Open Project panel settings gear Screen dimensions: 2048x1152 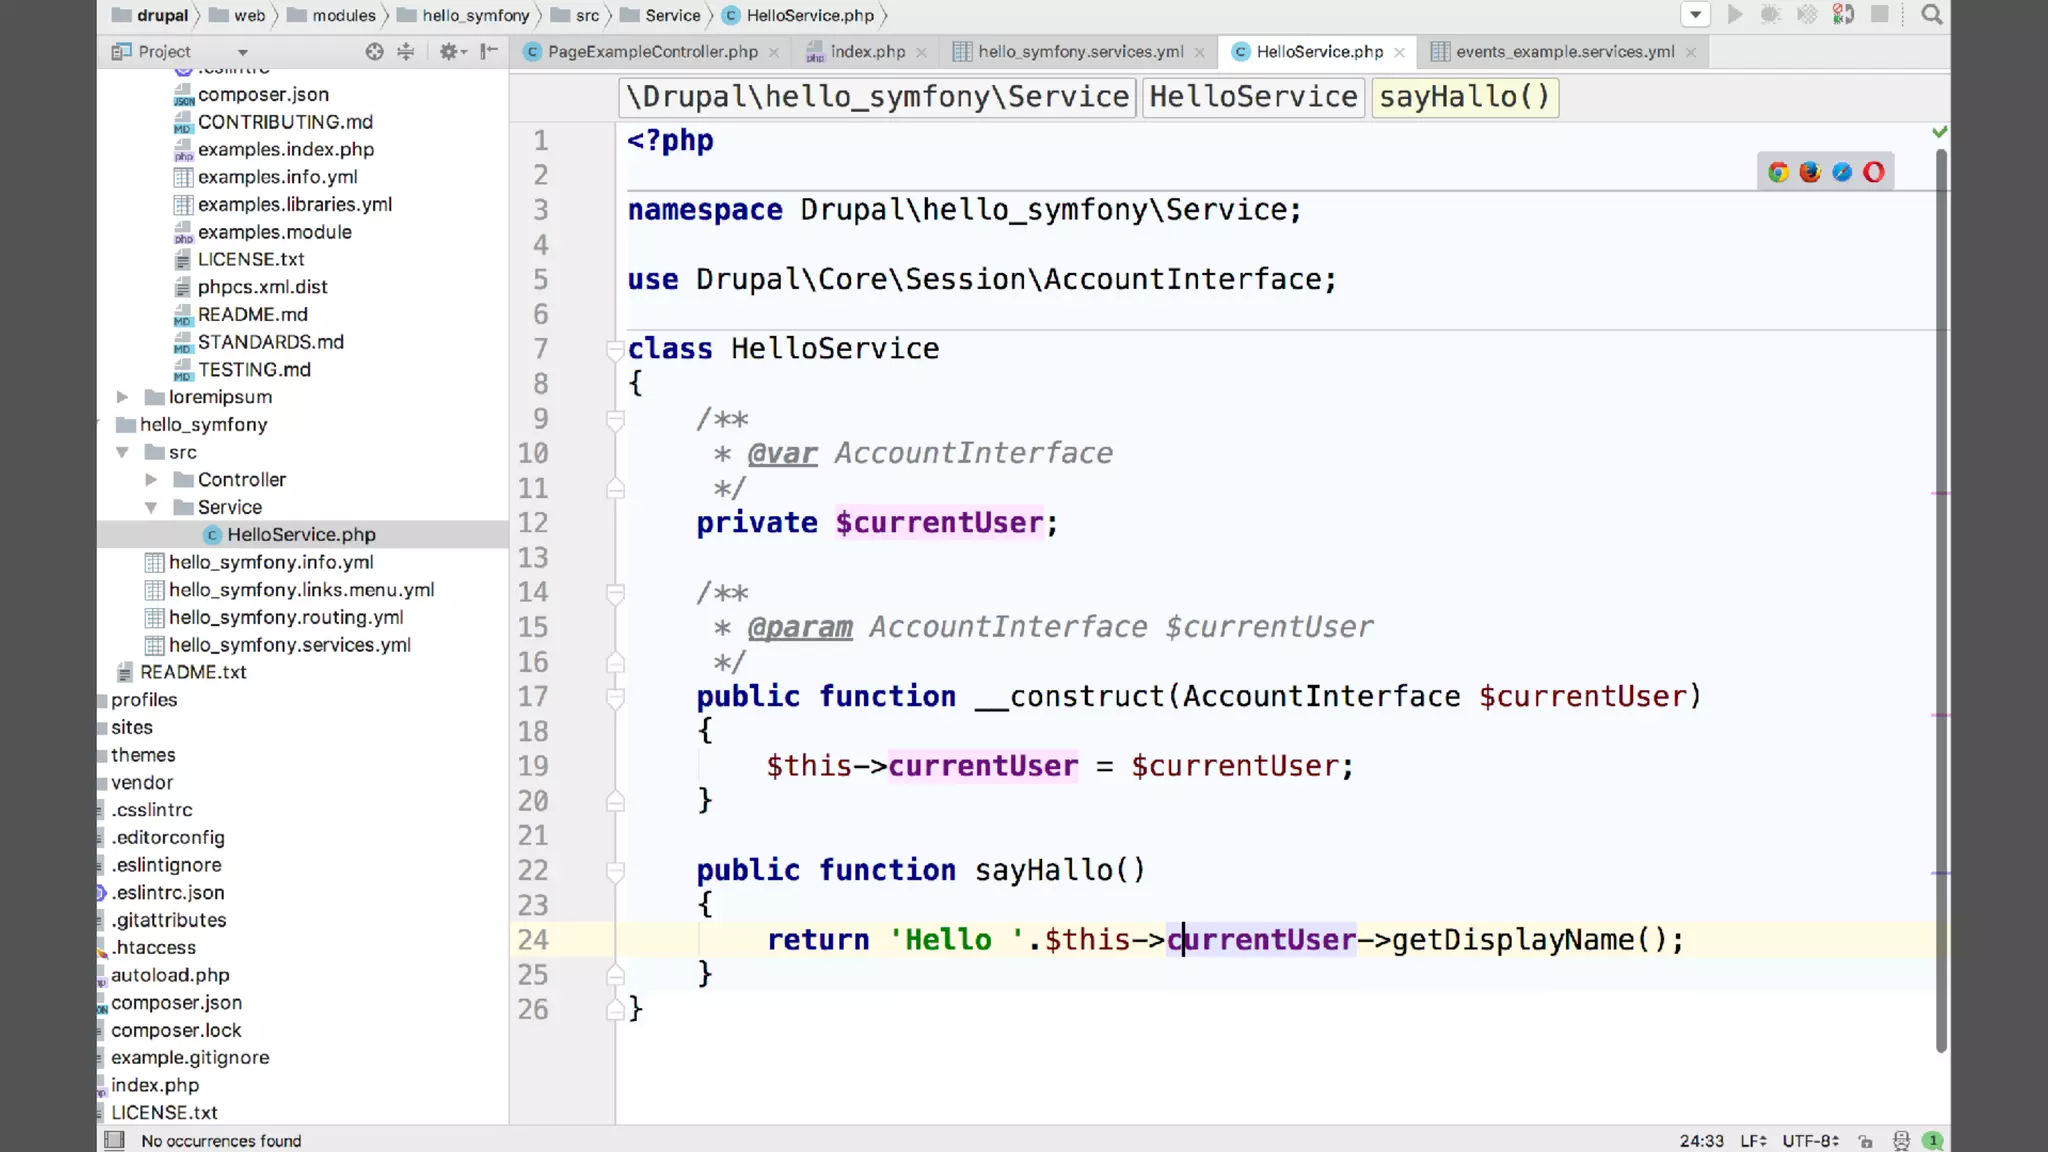coord(448,51)
